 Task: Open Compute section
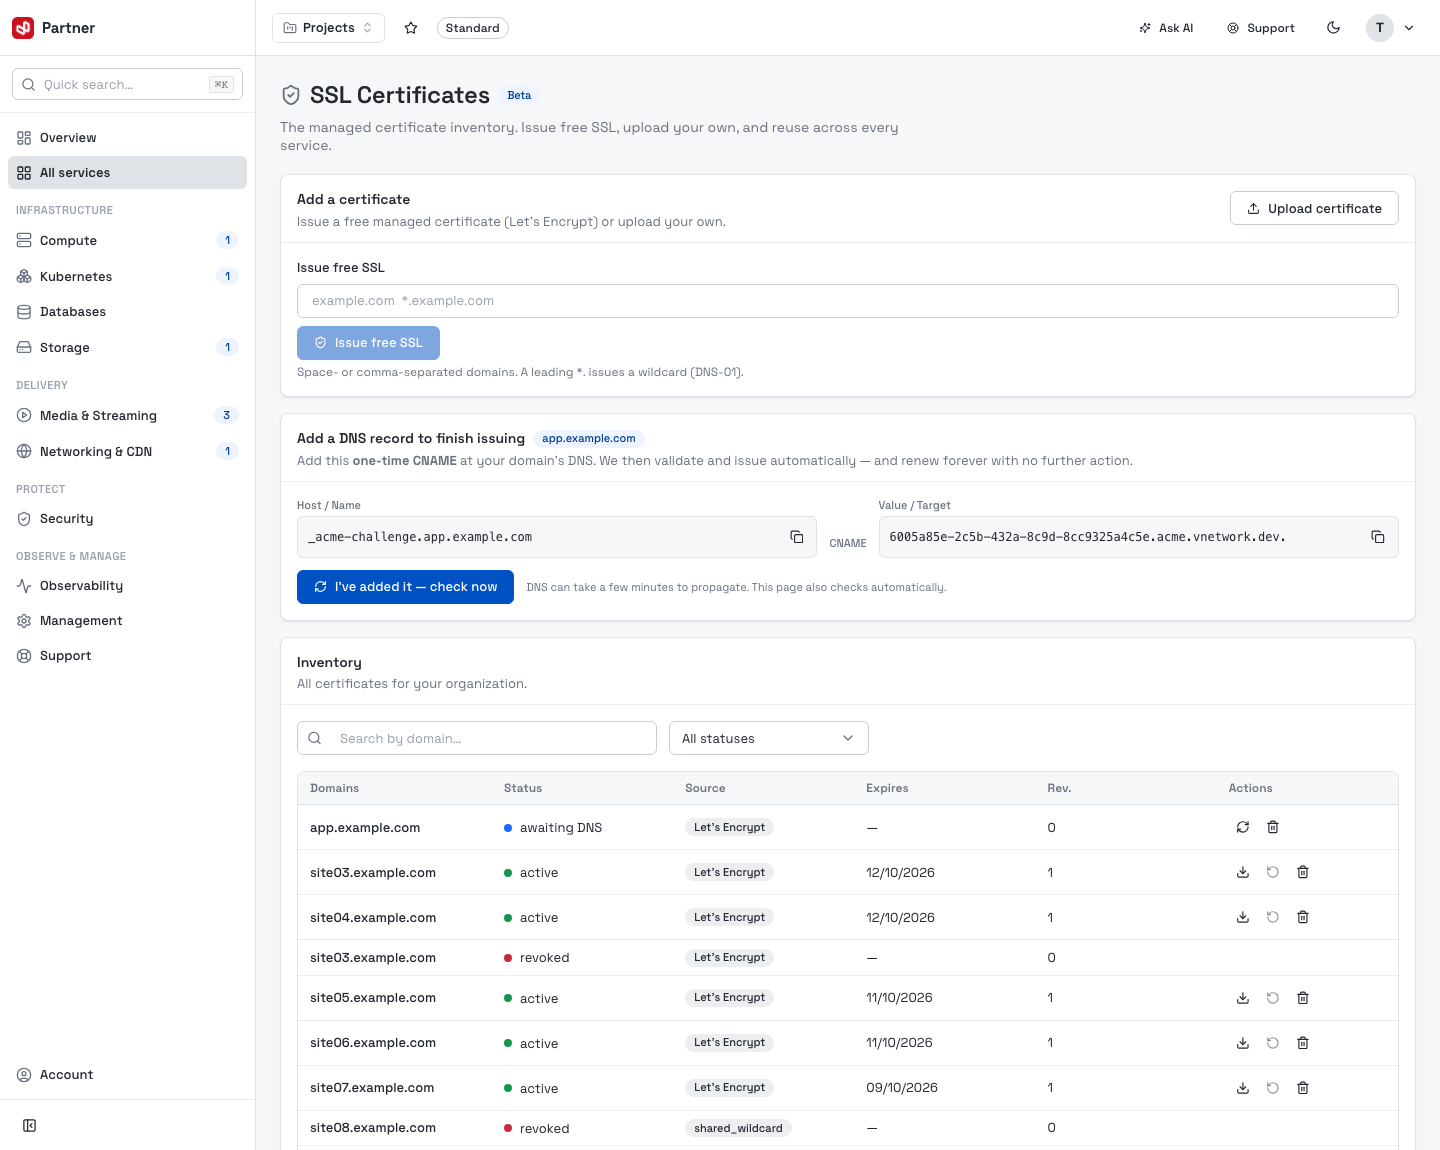click(x=127, y=241)
